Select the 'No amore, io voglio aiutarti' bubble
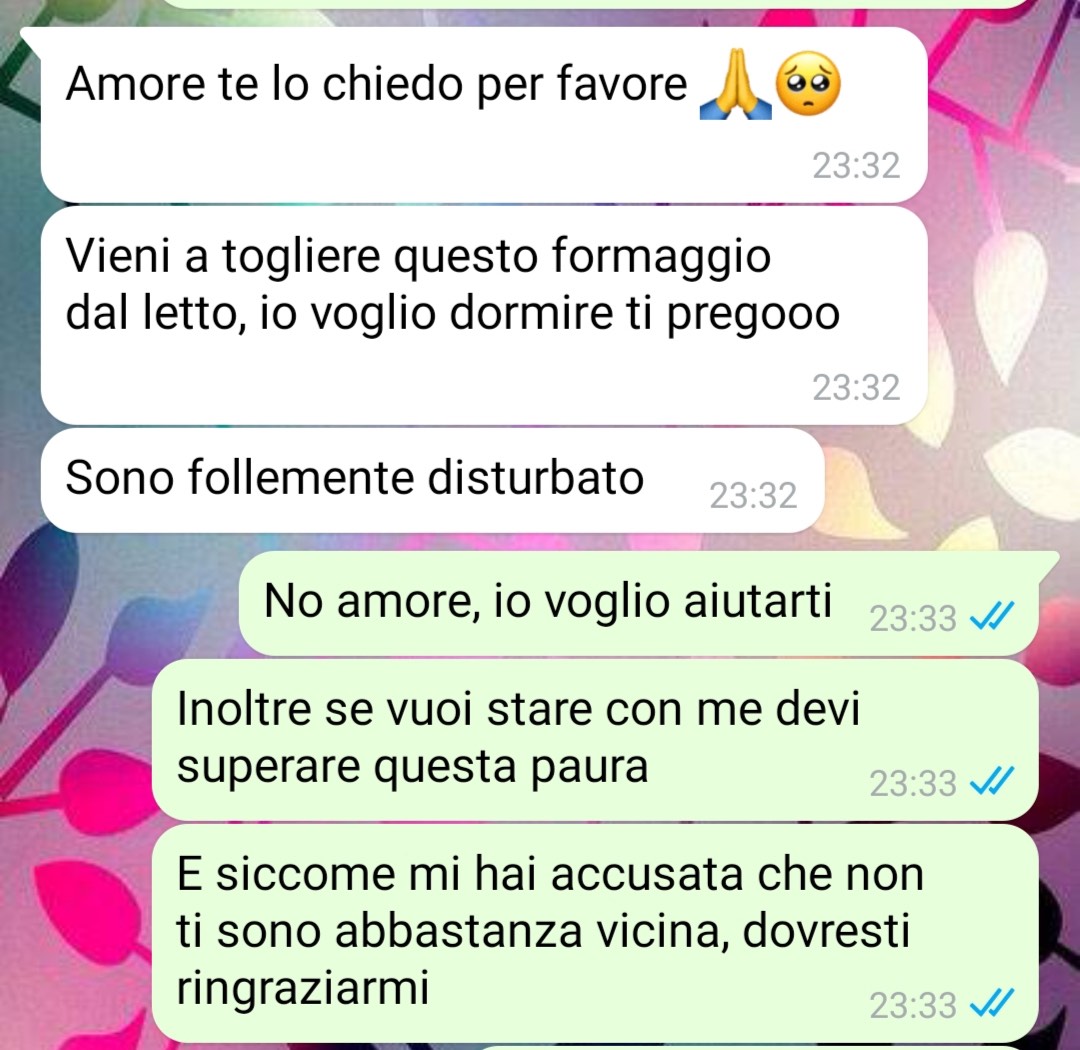The image size is (1080, 1050). click(638, 603)
